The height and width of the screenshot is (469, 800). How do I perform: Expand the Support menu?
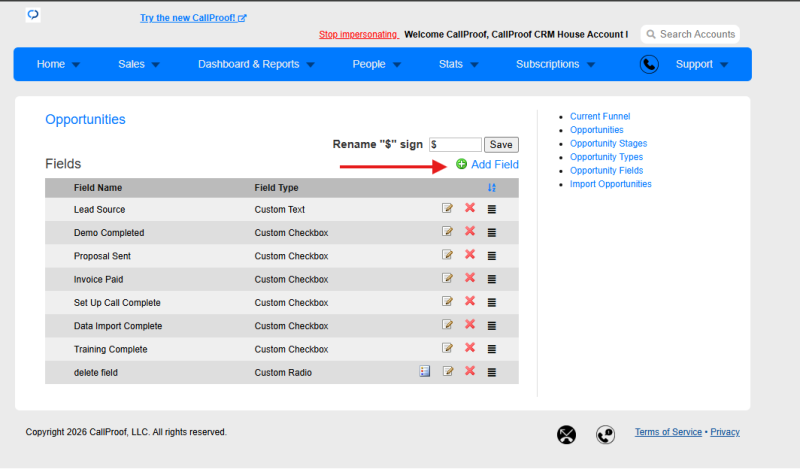(x=702, y=64)
